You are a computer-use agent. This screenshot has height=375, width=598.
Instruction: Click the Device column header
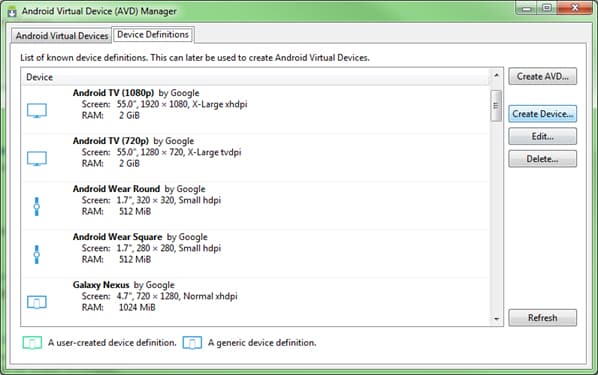tap(256, 77)
